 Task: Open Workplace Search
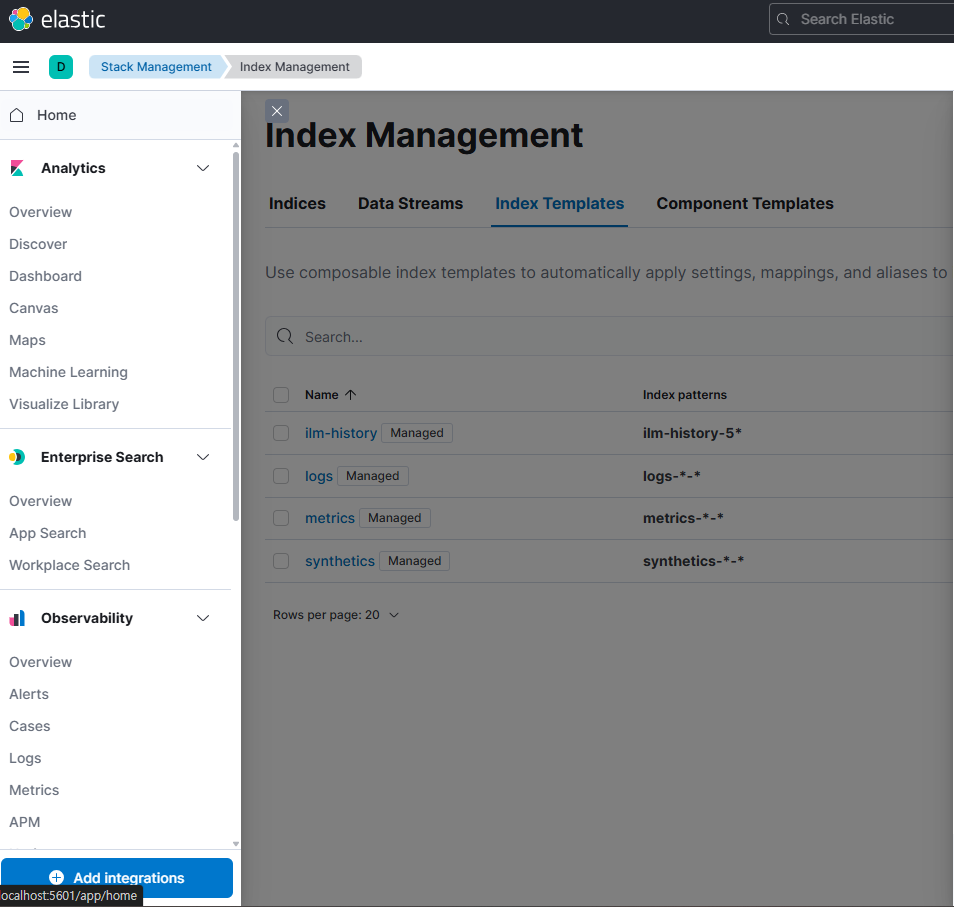pyautogui.click(x=70, y=565)
